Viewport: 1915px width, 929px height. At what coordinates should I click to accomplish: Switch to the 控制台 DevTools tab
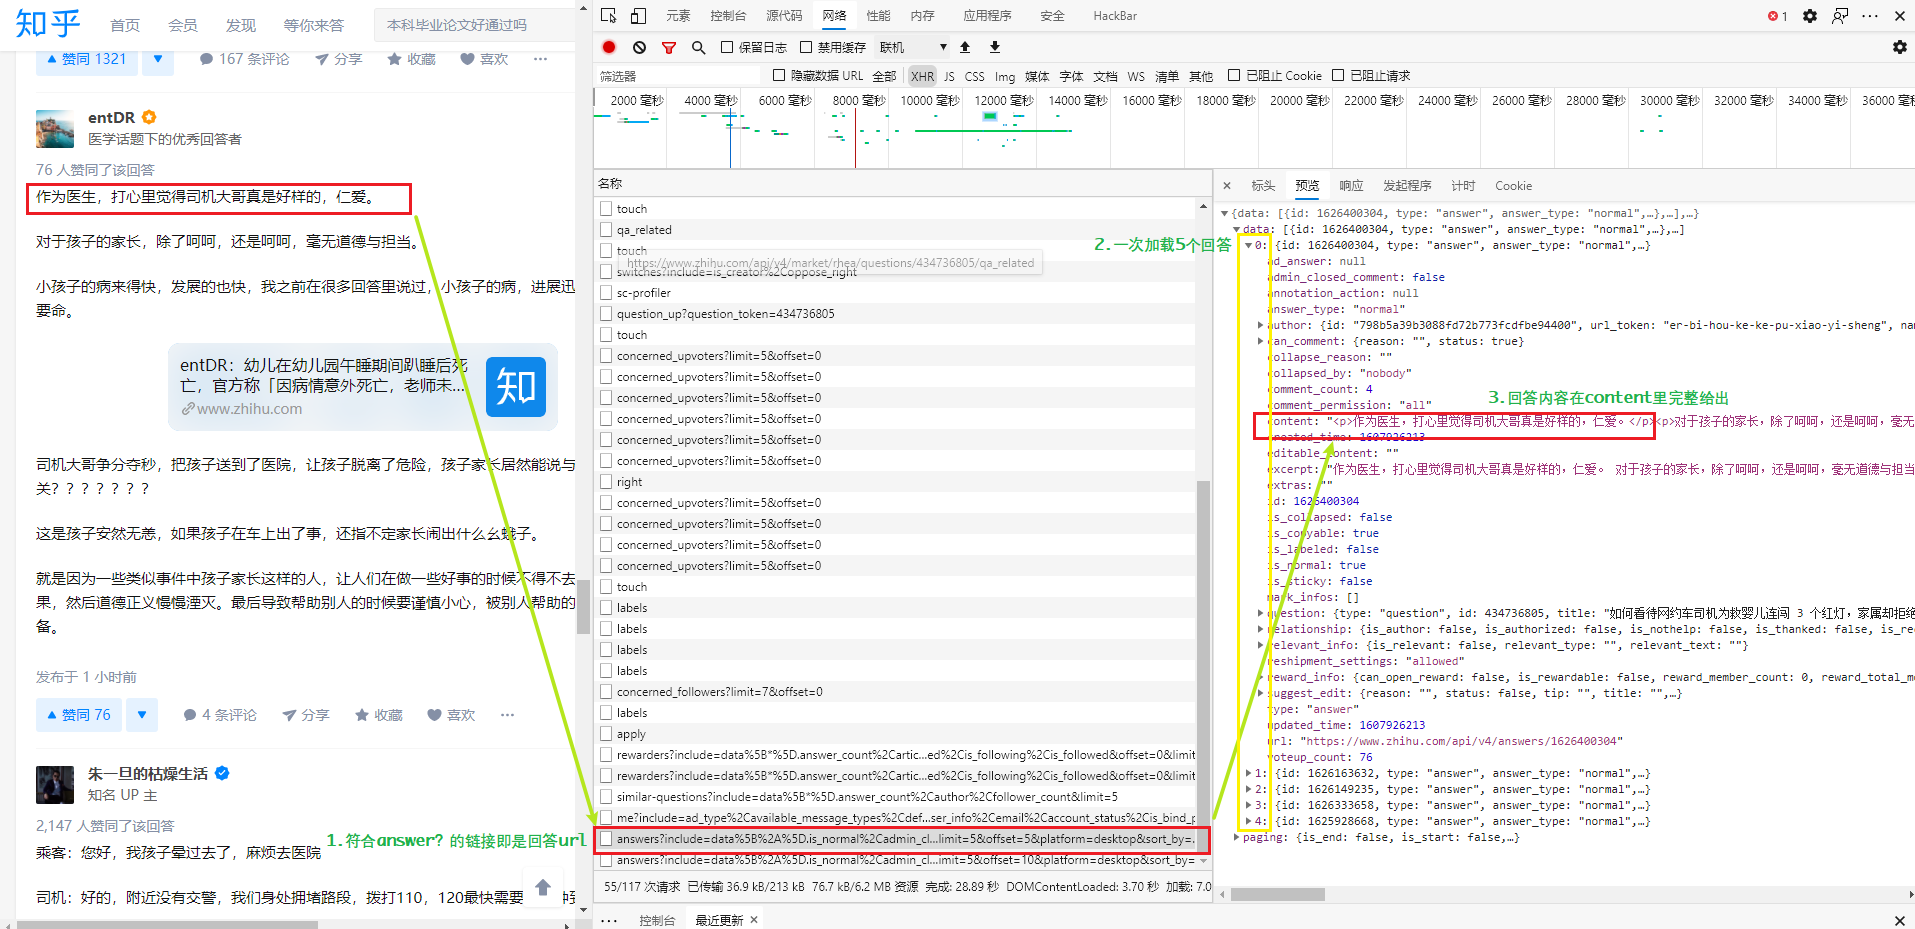[x=728, y=16]
